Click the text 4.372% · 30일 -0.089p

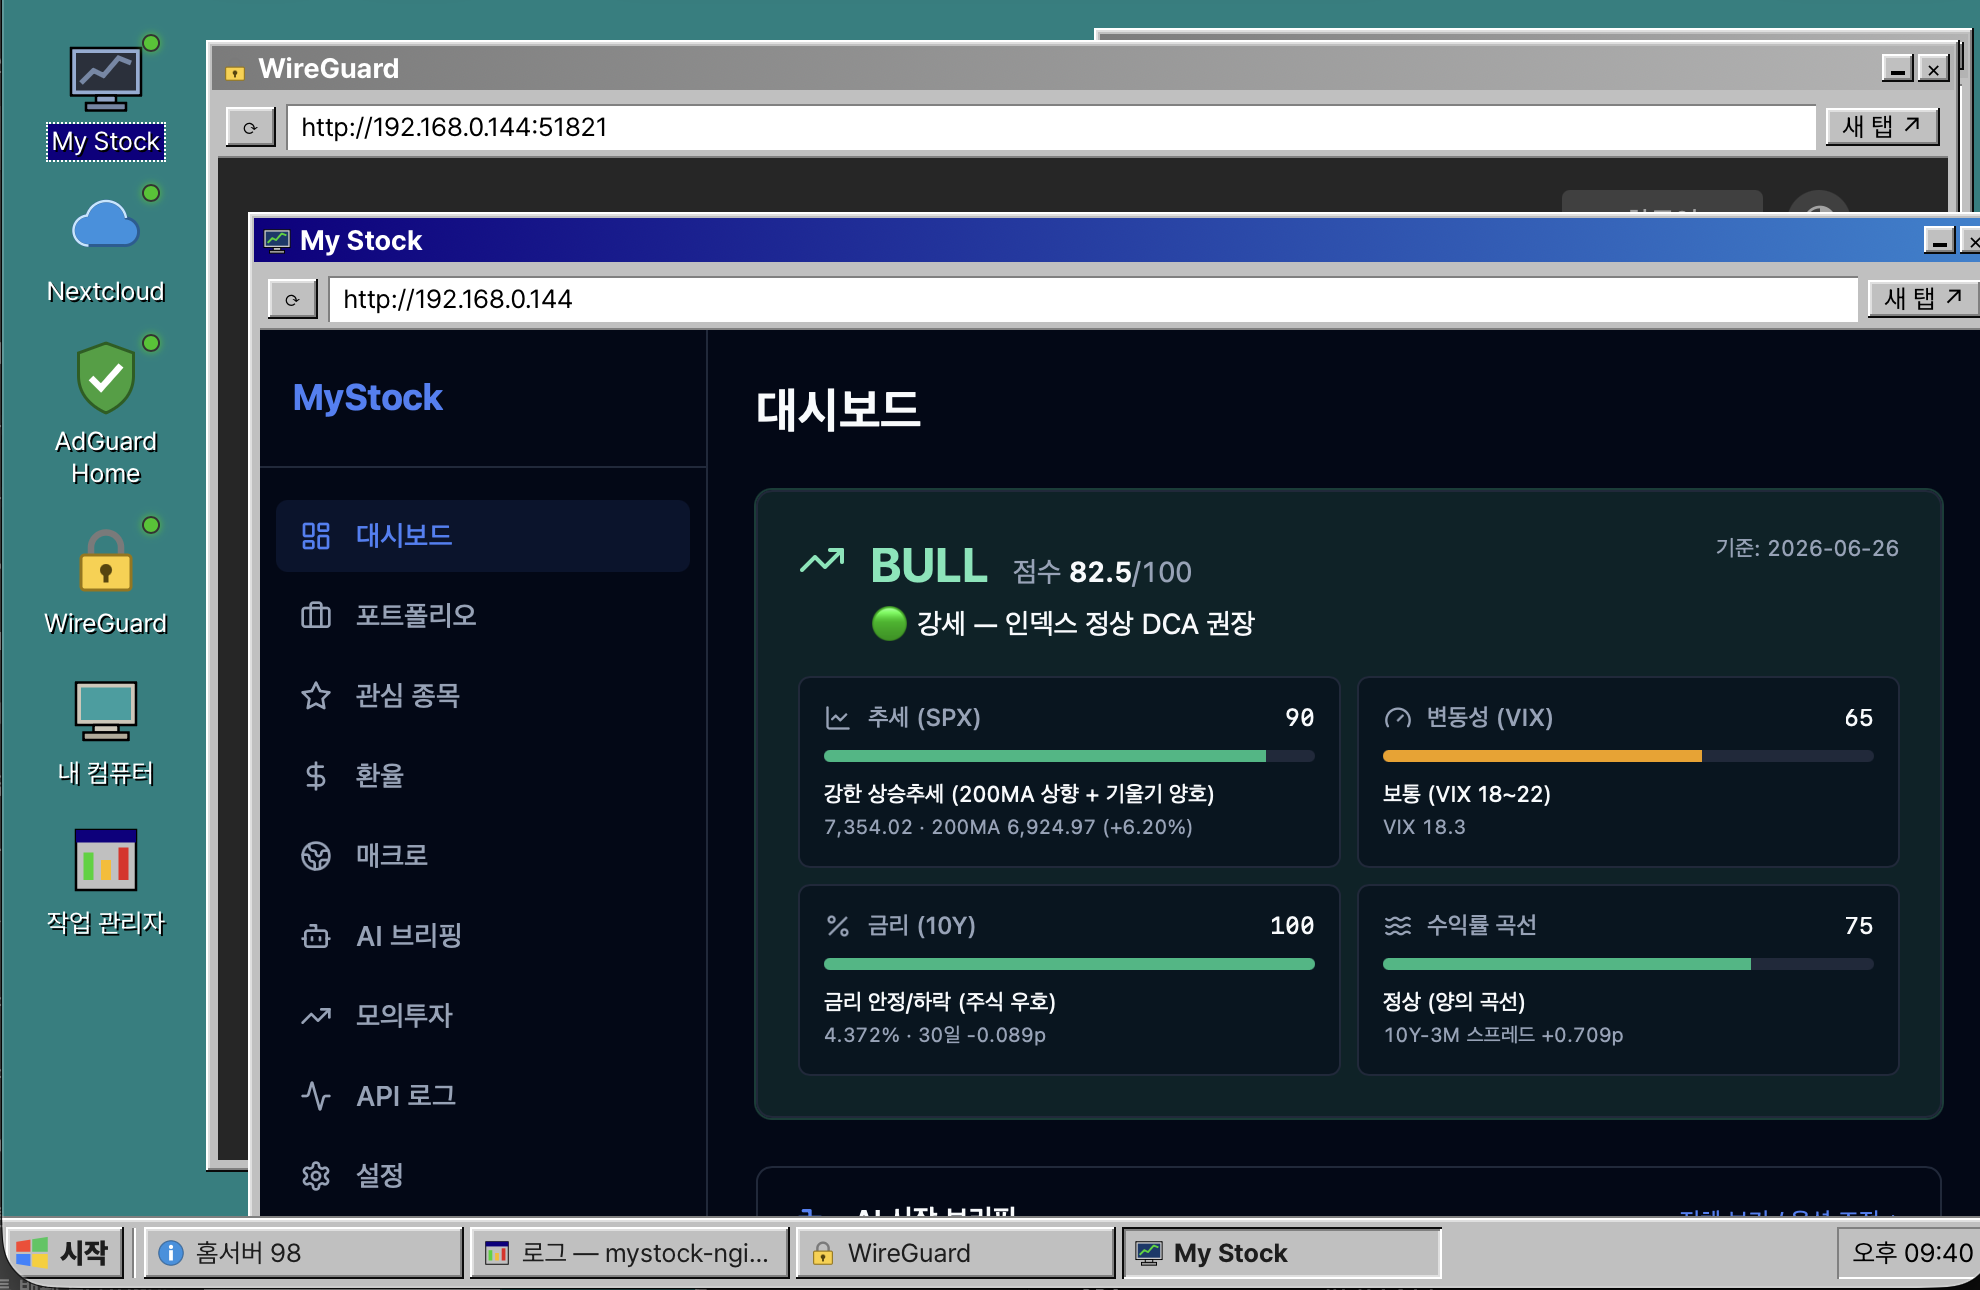[935, 1035]
